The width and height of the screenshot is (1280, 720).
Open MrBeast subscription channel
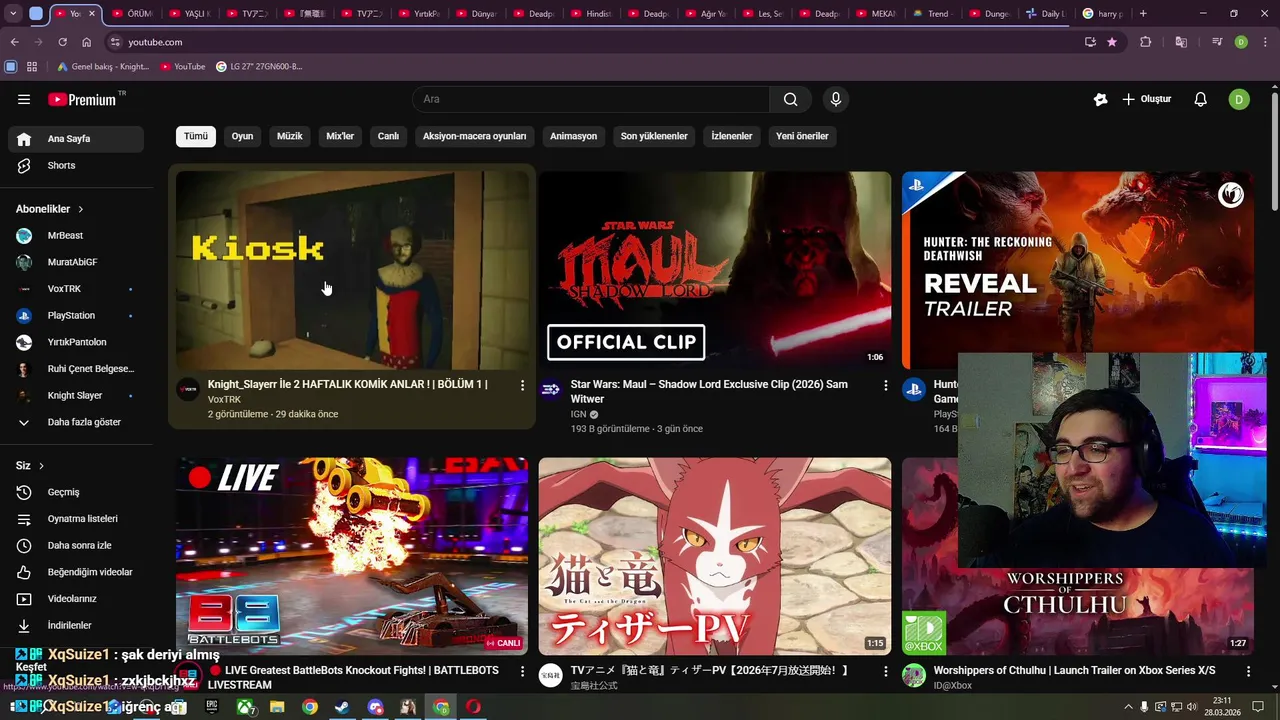pos(76,235)
